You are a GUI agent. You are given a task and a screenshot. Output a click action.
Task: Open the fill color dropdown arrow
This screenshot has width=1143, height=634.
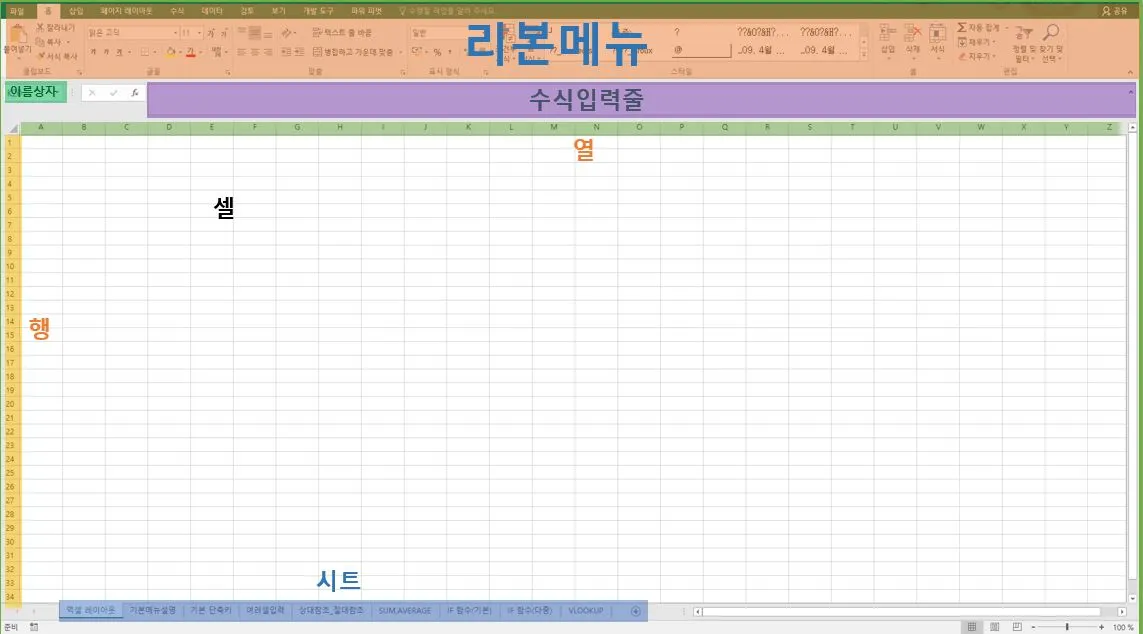(x=179, y=52)
